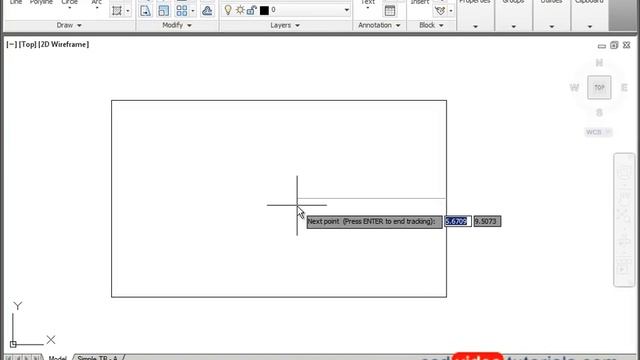Open the WCS coordinate system dropdown

598,132
